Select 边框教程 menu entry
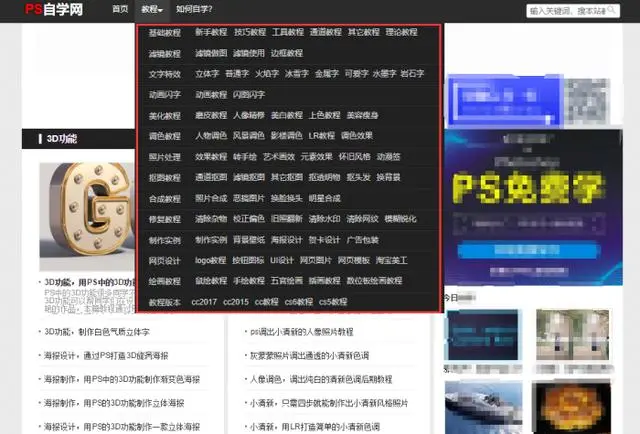The image size is (640, 434). pos(287,53)
